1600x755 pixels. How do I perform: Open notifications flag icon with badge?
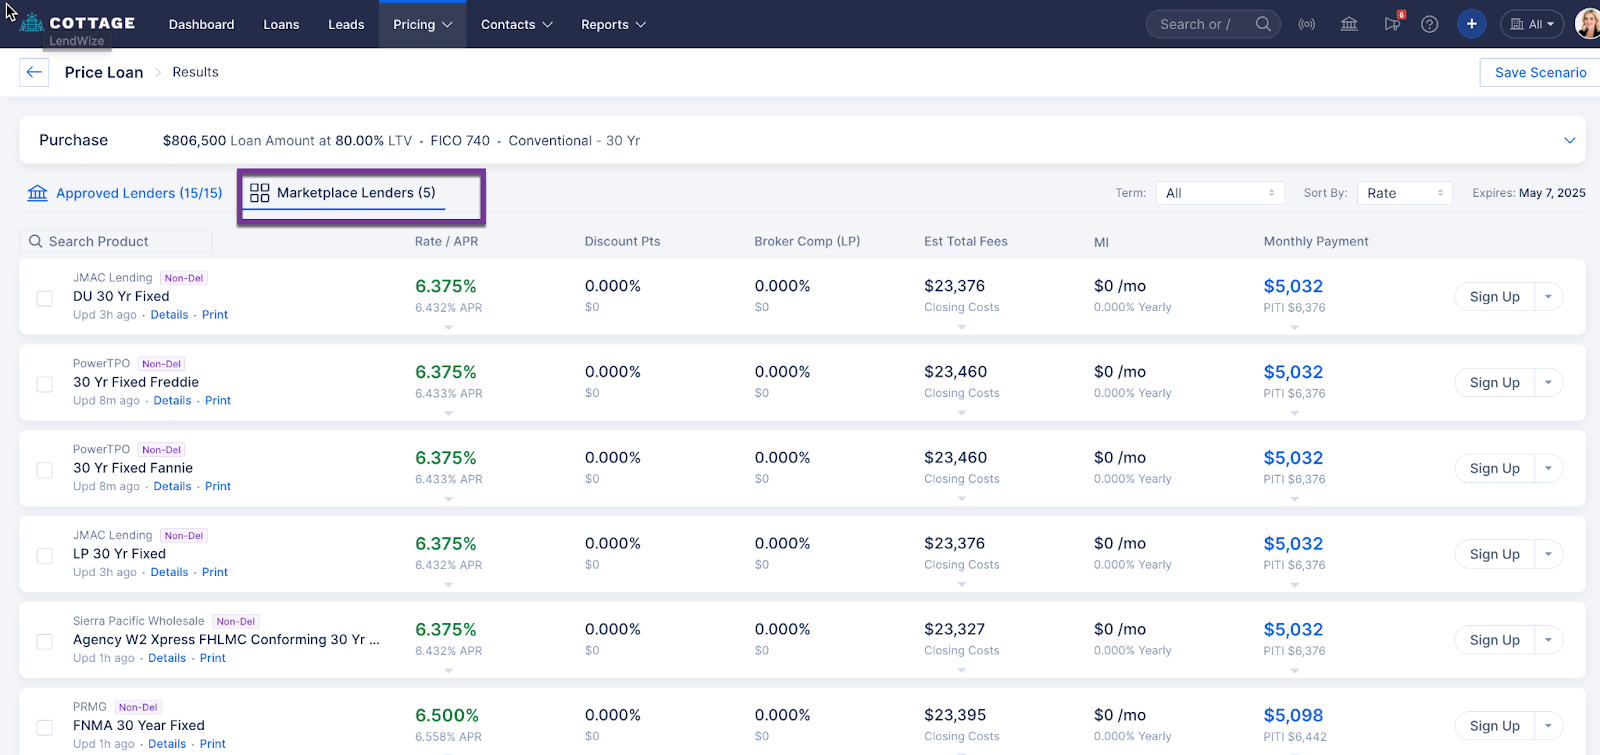click(x=1392, y=23)
